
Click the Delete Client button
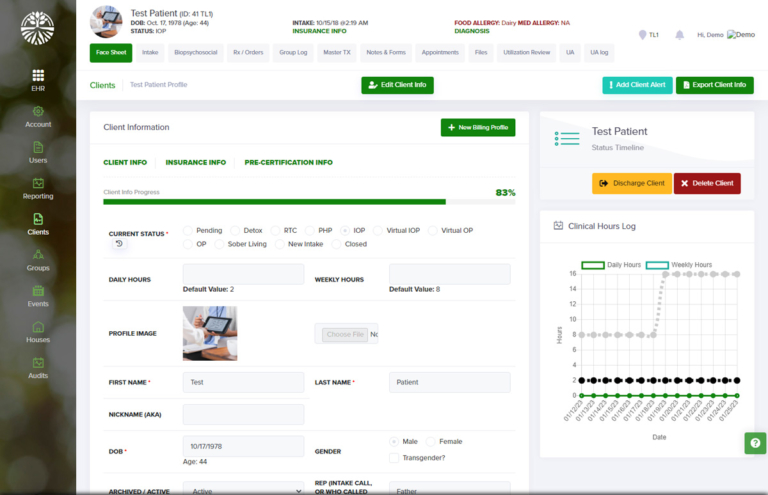tap(707, 183)
